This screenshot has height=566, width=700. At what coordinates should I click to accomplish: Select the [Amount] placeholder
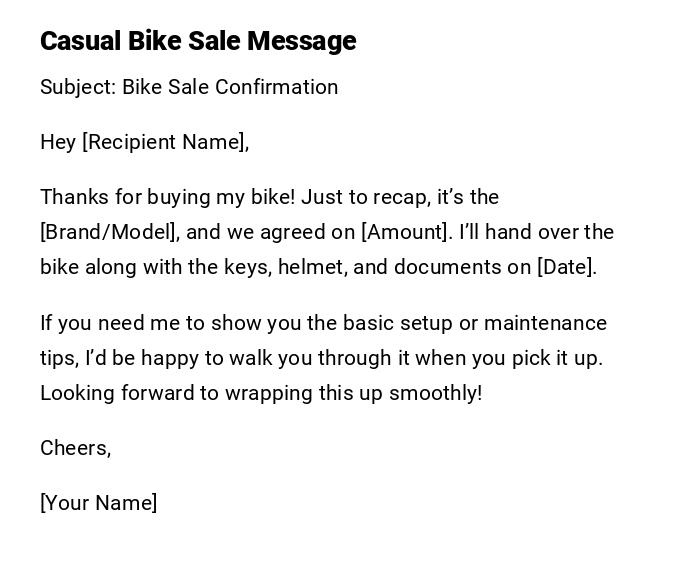pos(405,232)
